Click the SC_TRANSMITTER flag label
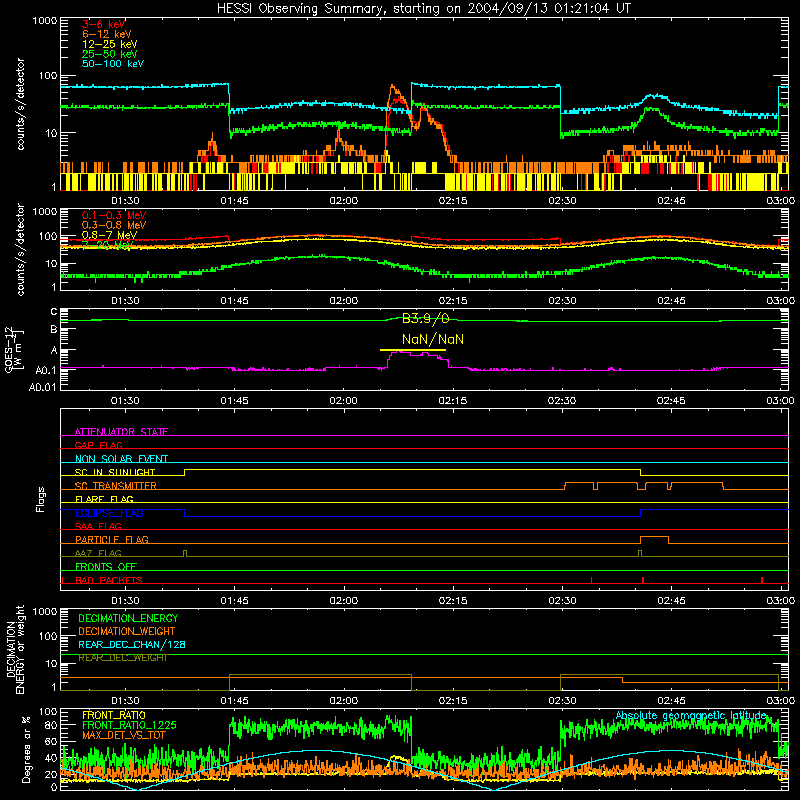Image resolution: width=800 pixels, height=800 pixels. (x=116, y=486)
